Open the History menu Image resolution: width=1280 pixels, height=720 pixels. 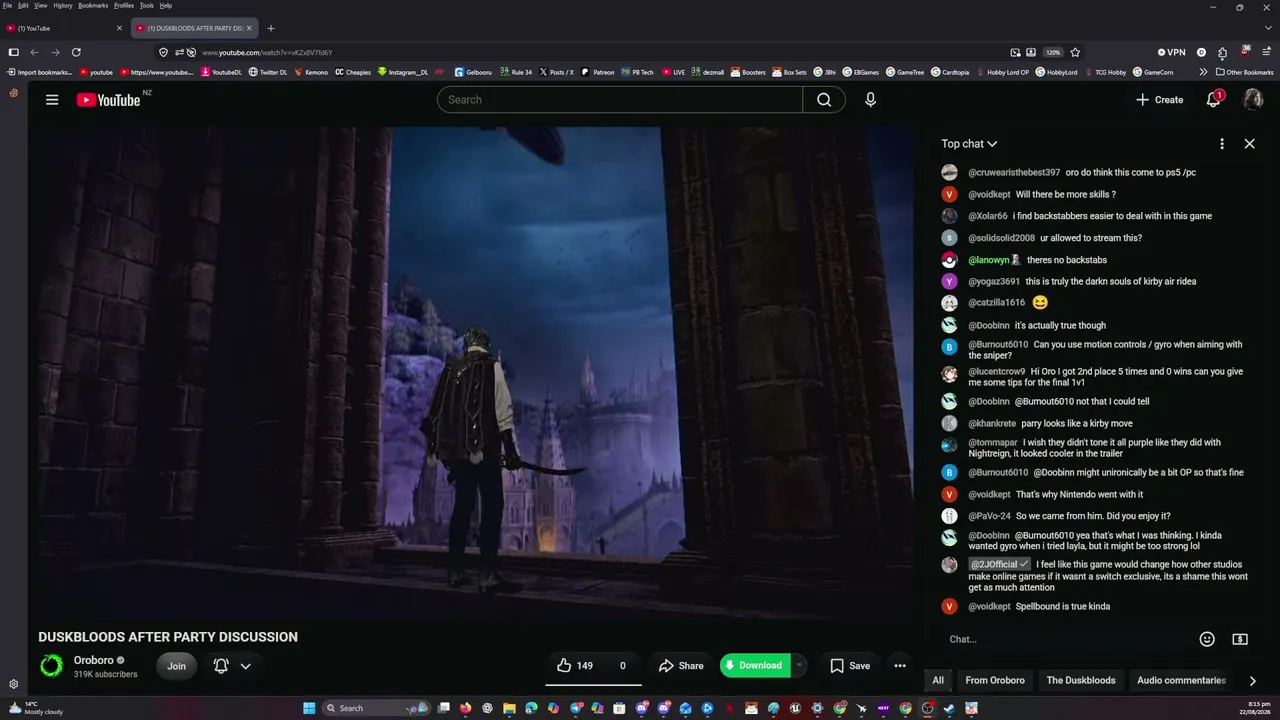point(62,5)
